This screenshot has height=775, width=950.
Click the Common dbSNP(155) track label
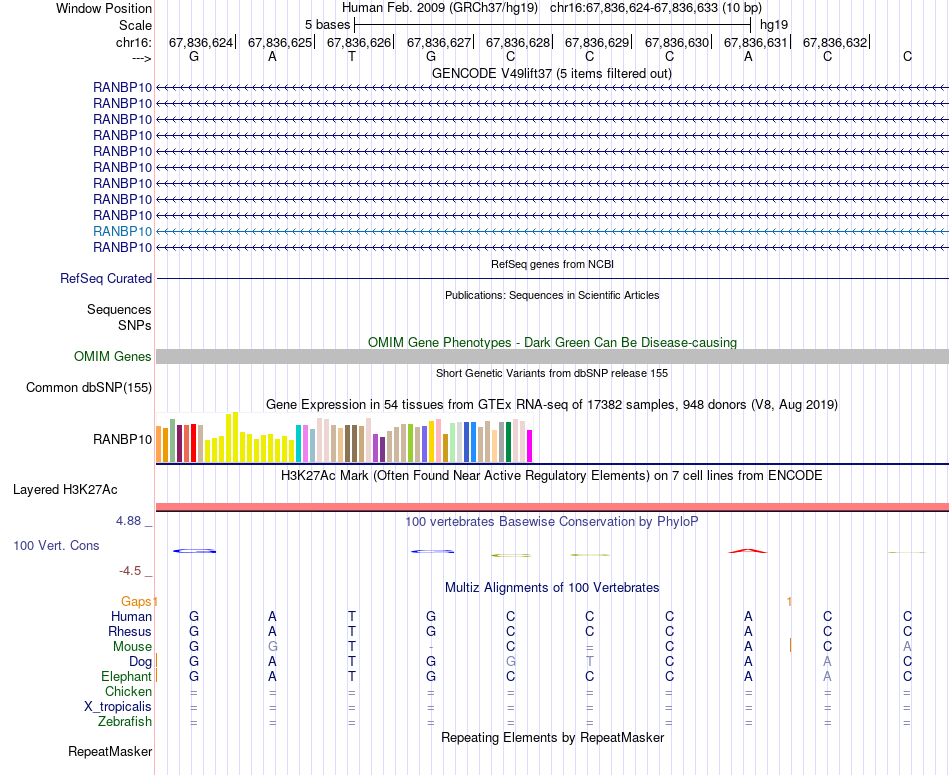point(89,387)
